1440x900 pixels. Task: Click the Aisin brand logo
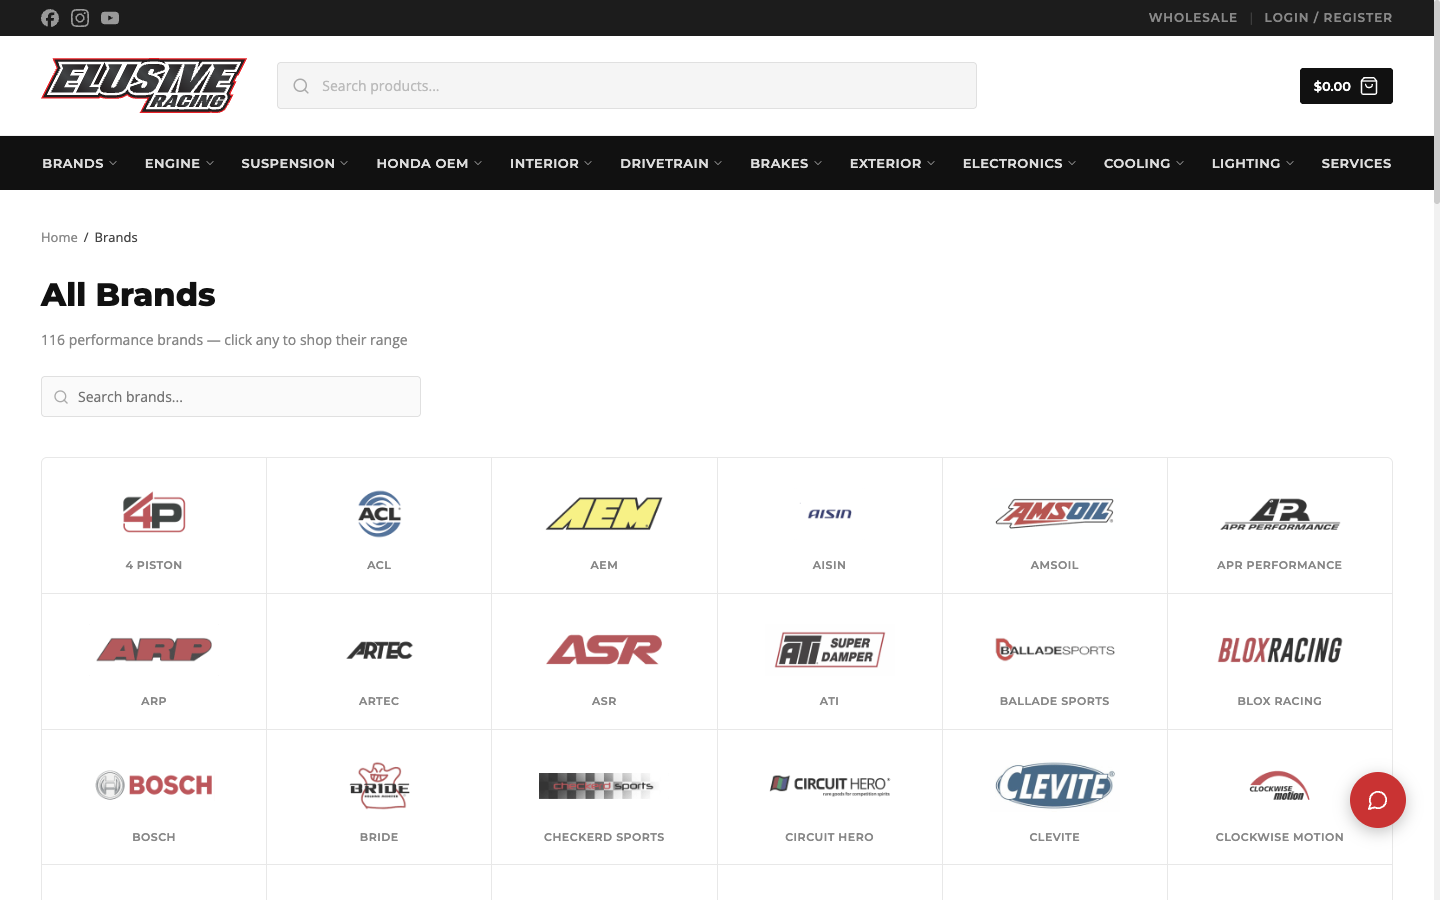pos(830,514)
